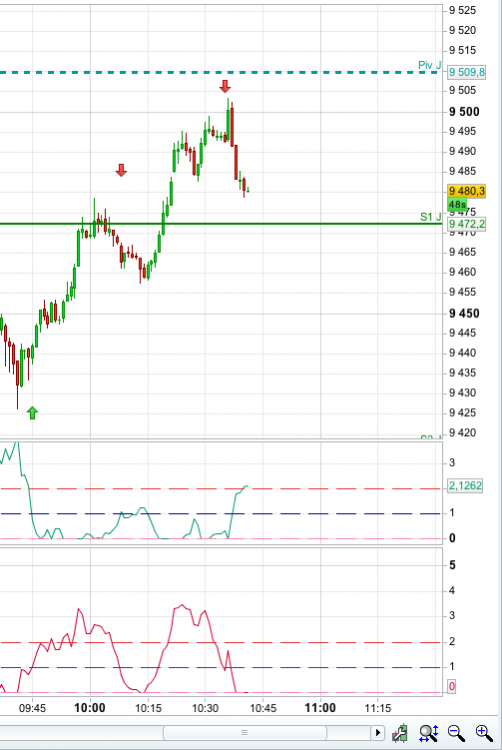Click the auto-fit zoom magnifier with arrows
This screenshot has width=502, height=750.
point(428,733)
